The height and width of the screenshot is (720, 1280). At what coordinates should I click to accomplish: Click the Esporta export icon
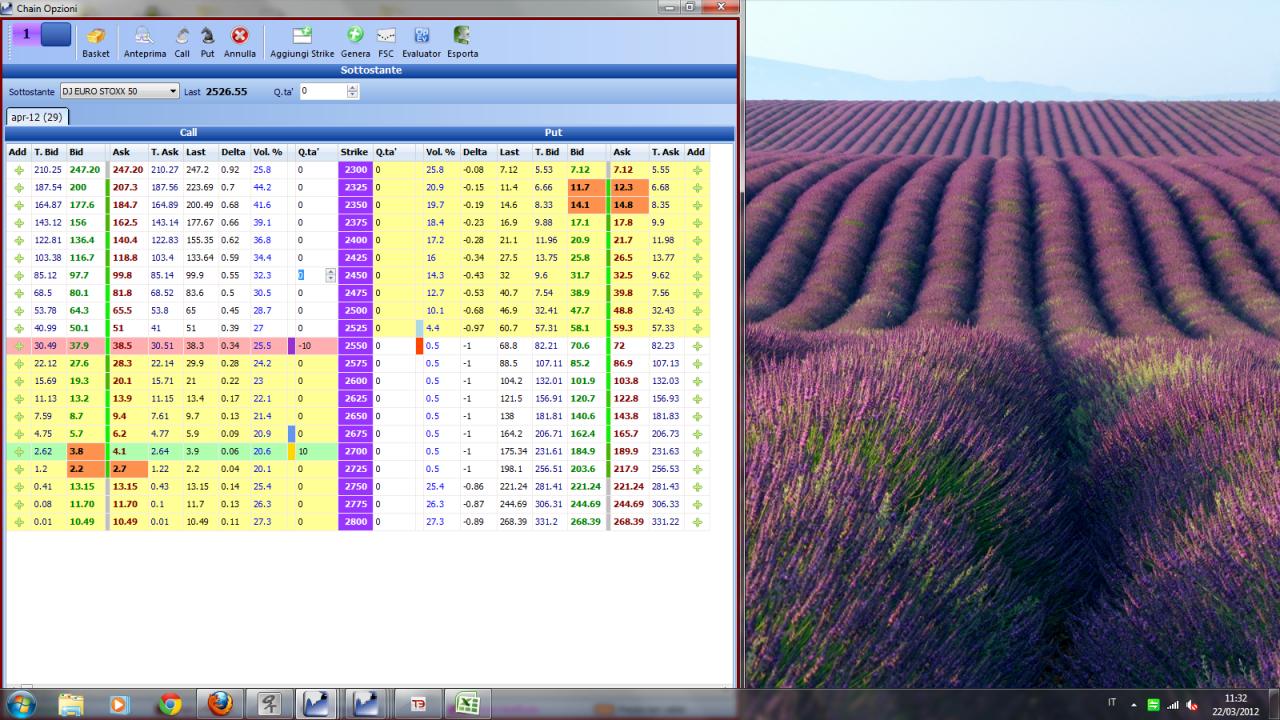(462, 42)
